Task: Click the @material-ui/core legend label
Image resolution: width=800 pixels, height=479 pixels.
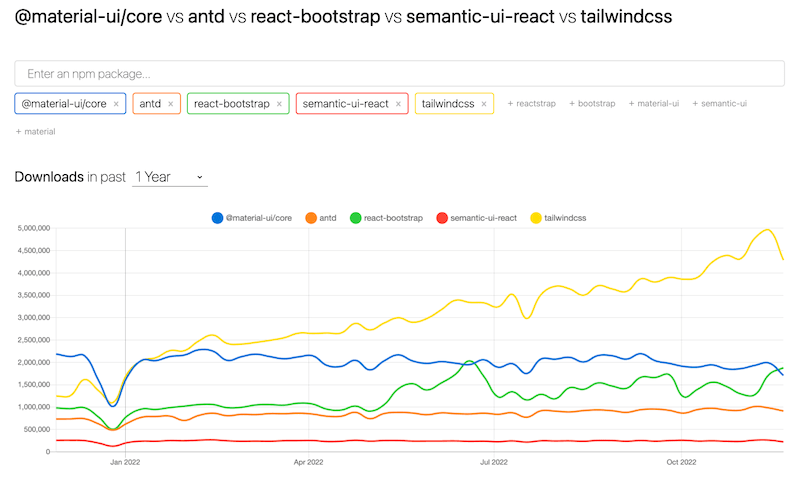Action: click(x=259, y=218)
